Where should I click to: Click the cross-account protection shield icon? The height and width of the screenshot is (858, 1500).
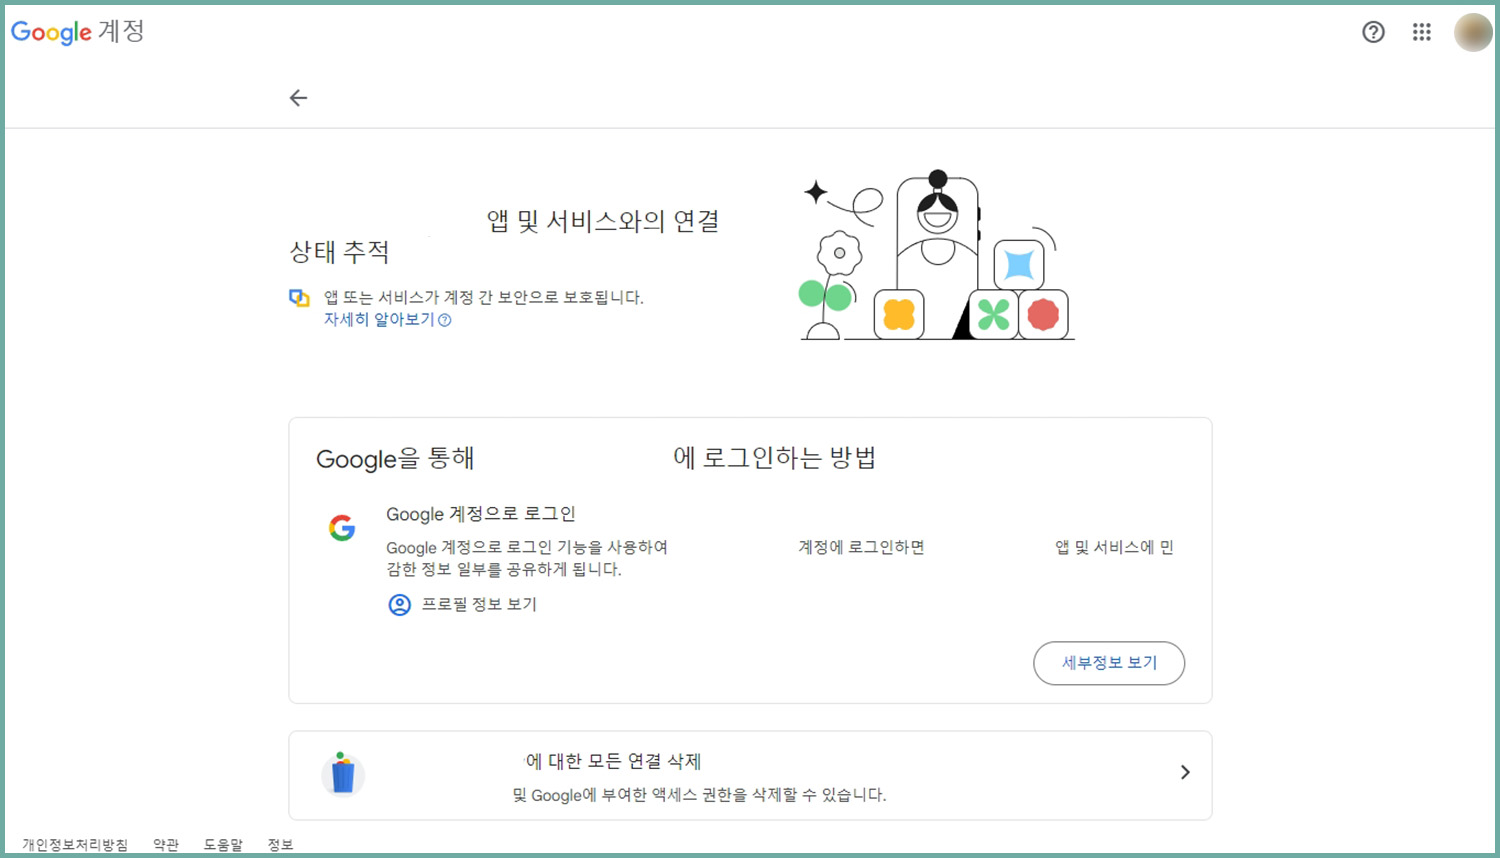tap(299, 298)
